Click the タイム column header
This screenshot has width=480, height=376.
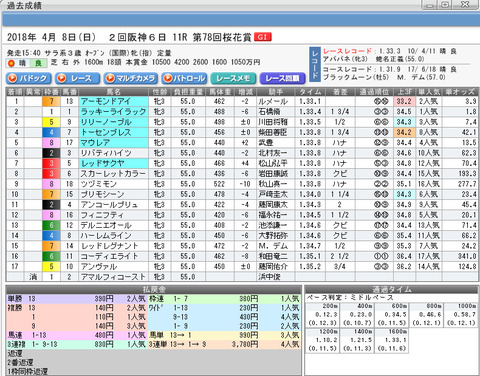[x=310, y=92]
